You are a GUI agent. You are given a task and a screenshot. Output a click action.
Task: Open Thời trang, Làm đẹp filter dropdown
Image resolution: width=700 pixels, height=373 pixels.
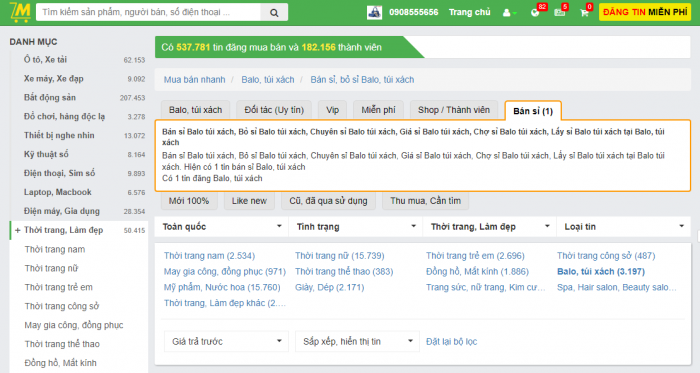[490, 227]
